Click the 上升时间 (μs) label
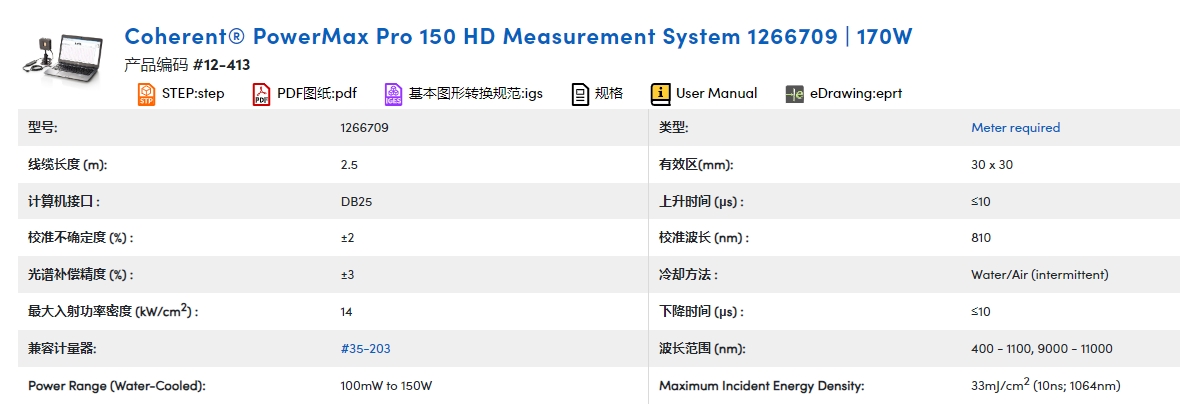The image size is (1180, 405). pos(701,201)
